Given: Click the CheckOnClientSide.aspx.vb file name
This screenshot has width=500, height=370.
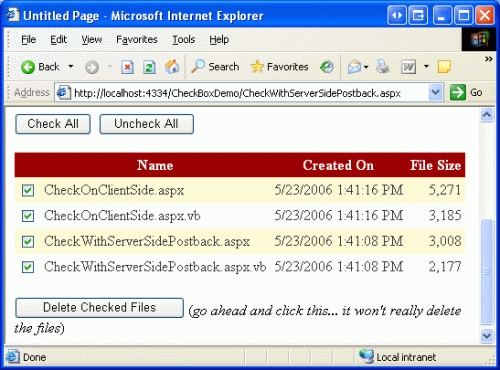Looking at the screenshot, I should pyautogui.click(x=122, y=216).
